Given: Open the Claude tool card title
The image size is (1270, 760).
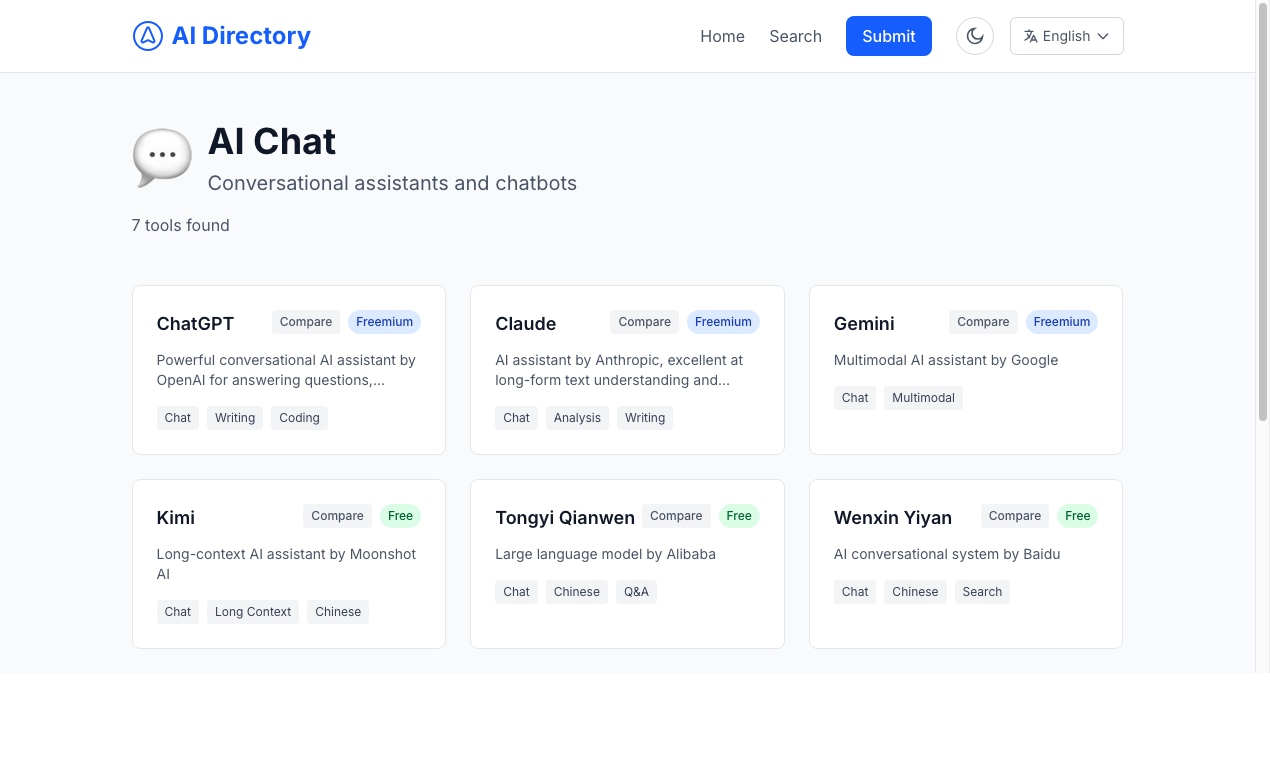Looking at the screenshot, I should click(525, 323).
